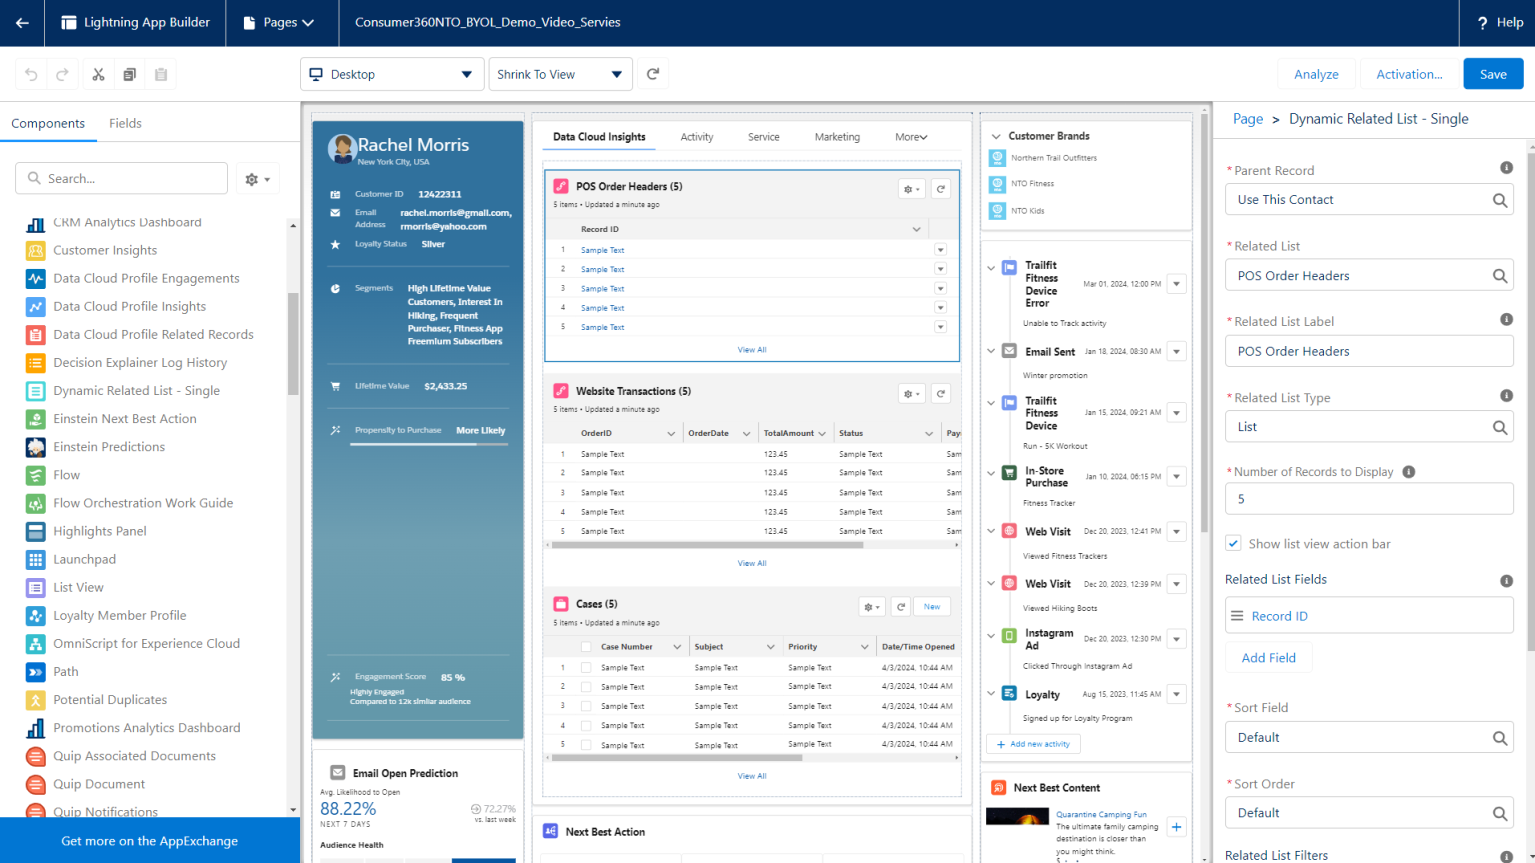
Task: Open View All under Cases
Action: point(751,775)
